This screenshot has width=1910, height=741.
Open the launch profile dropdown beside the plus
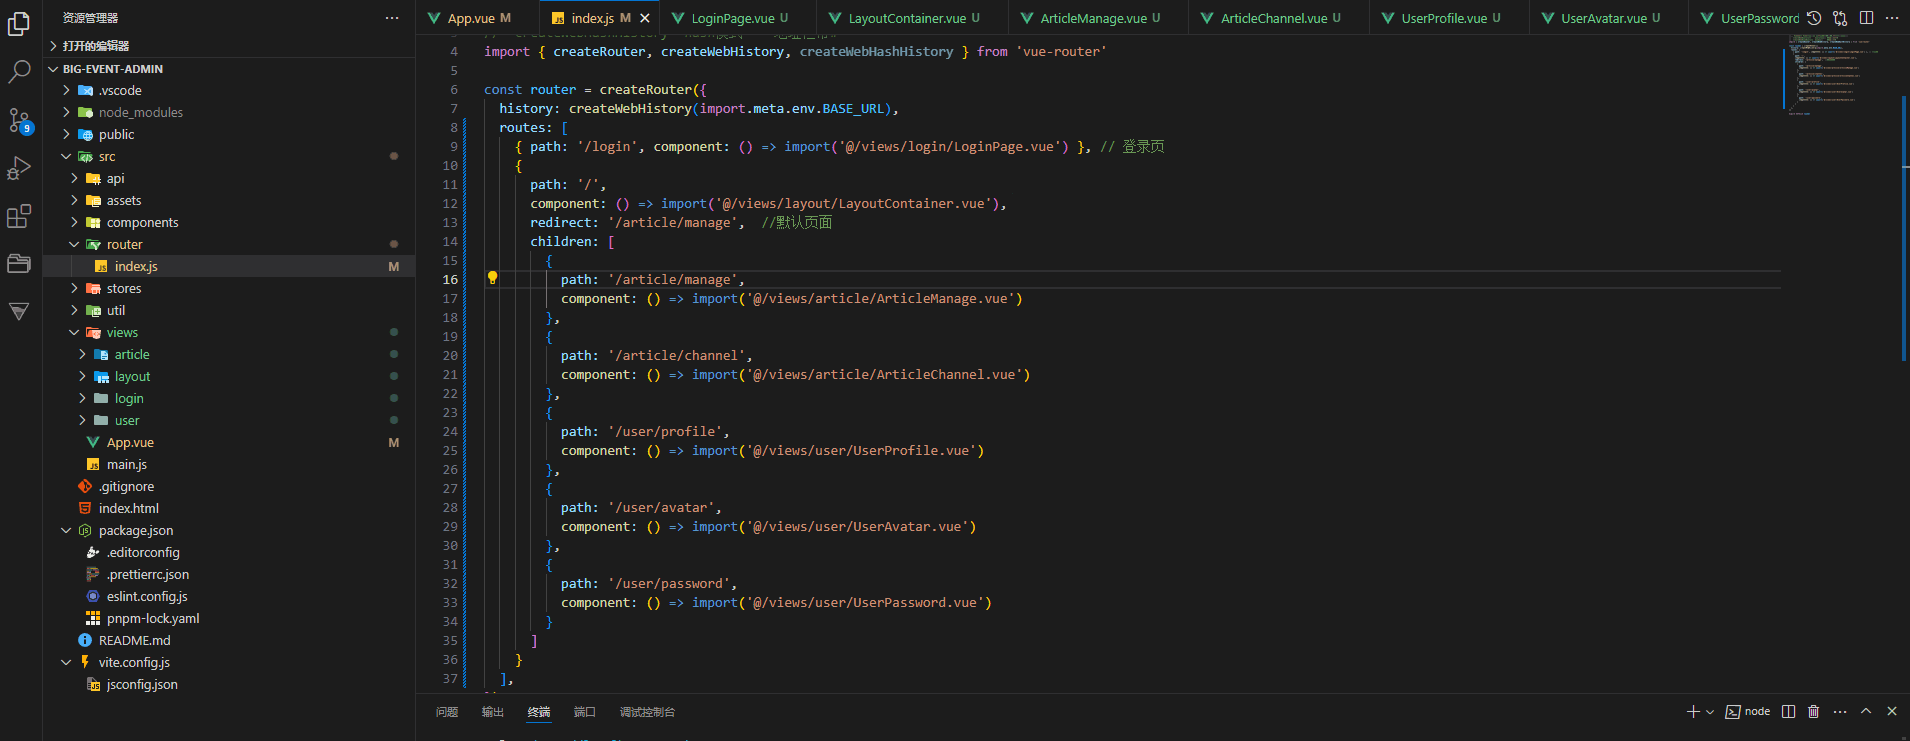[x=1710, y=712]
